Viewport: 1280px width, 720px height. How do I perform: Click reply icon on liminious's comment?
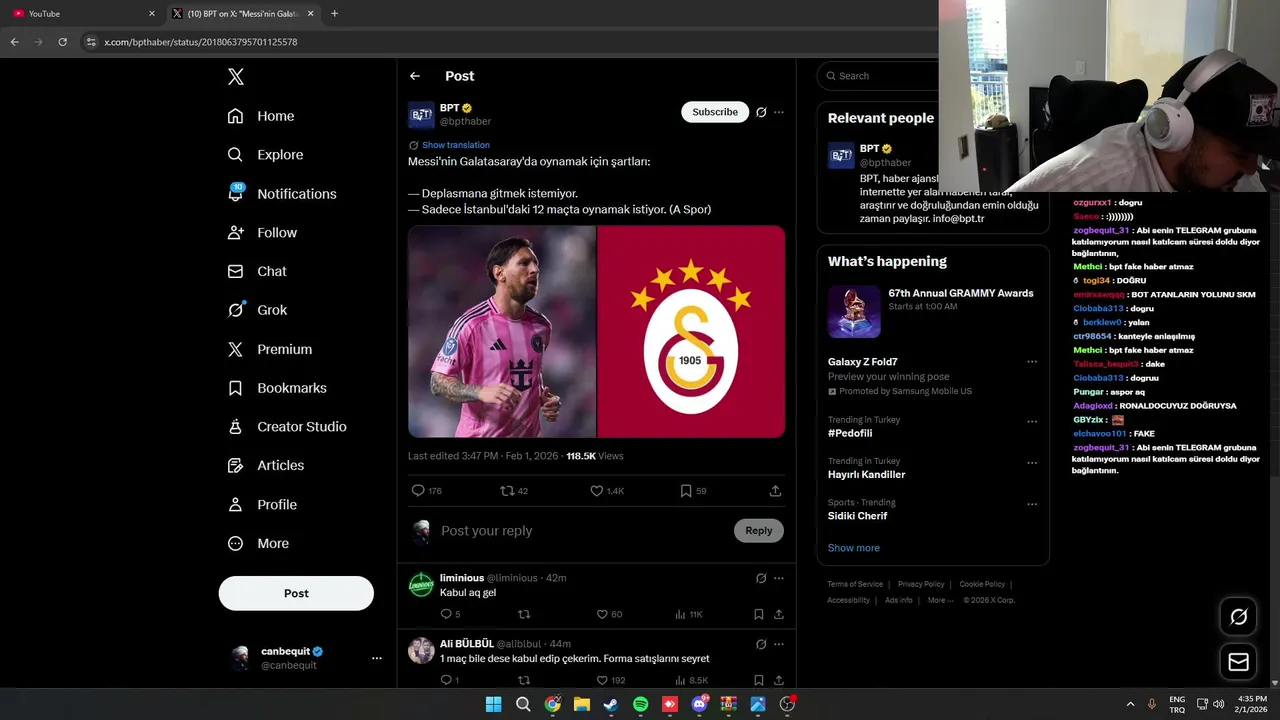(x=446, y=614)
